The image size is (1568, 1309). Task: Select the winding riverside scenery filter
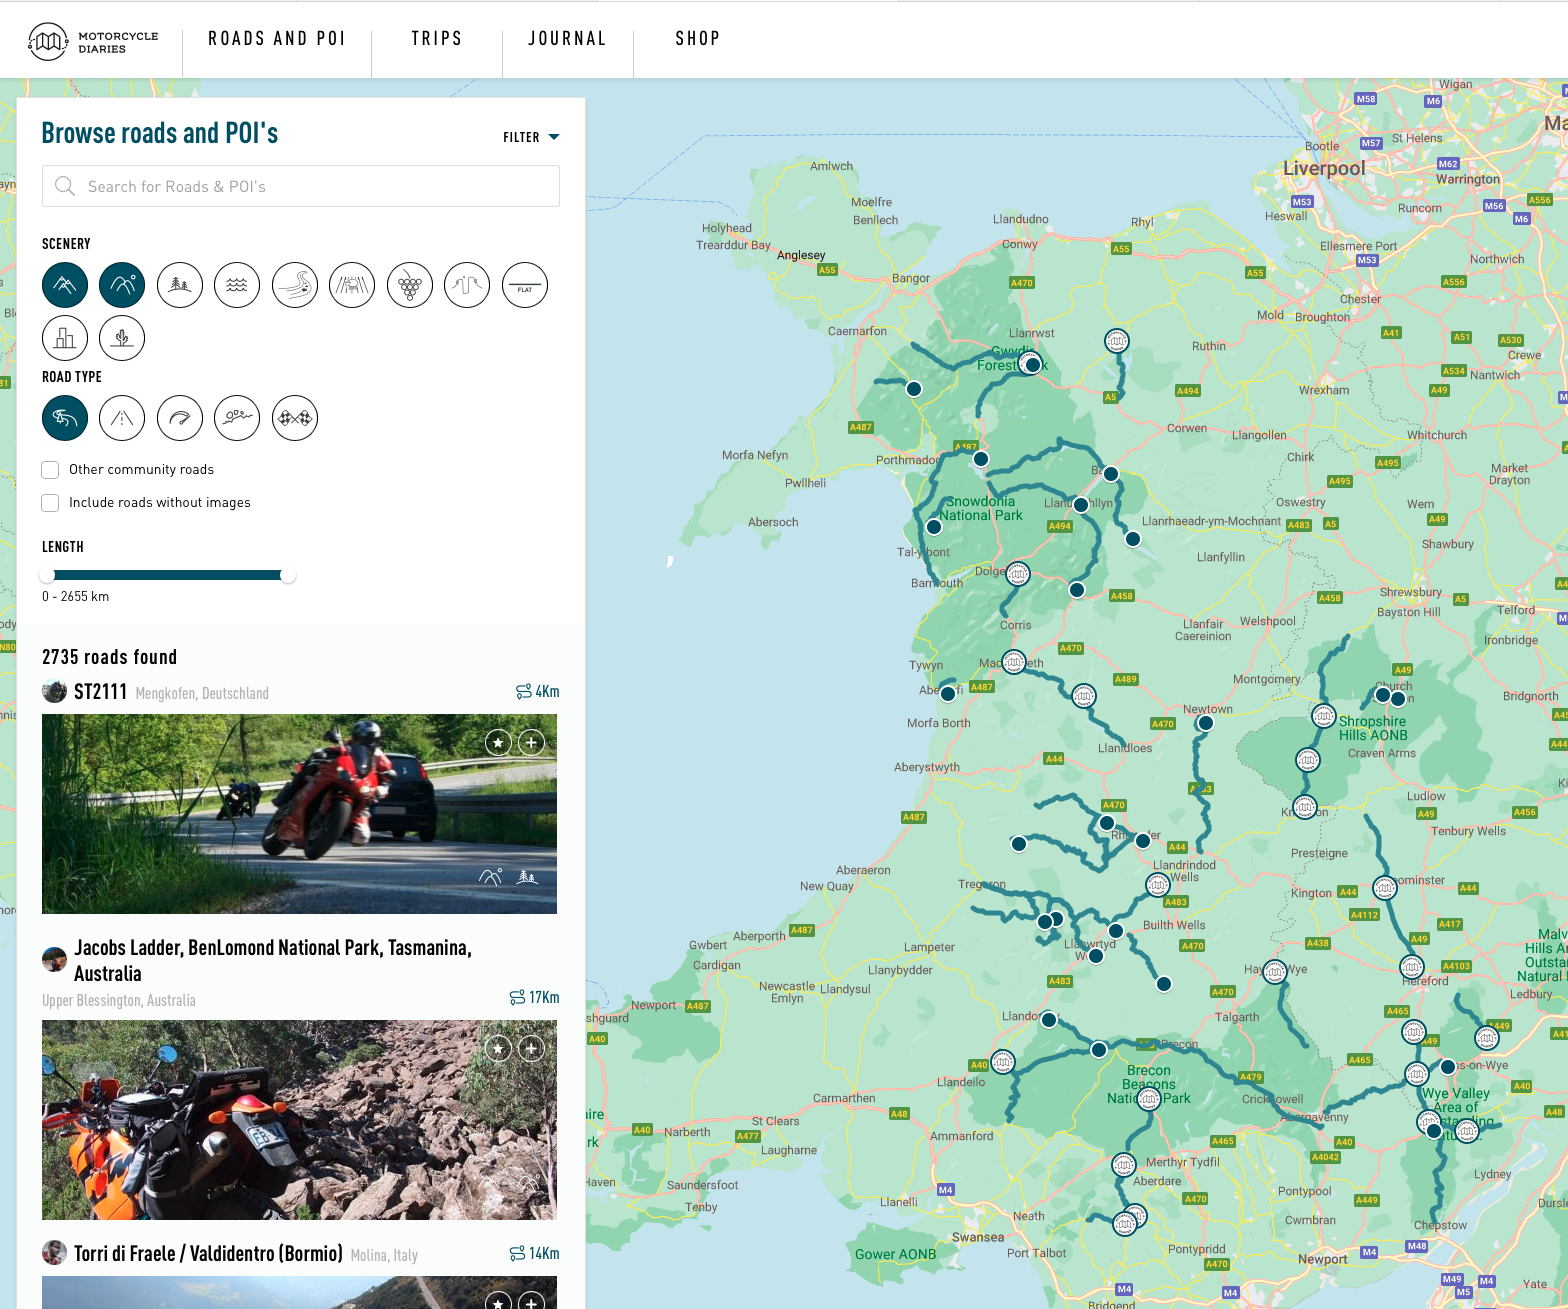click(x=295, y=285)
